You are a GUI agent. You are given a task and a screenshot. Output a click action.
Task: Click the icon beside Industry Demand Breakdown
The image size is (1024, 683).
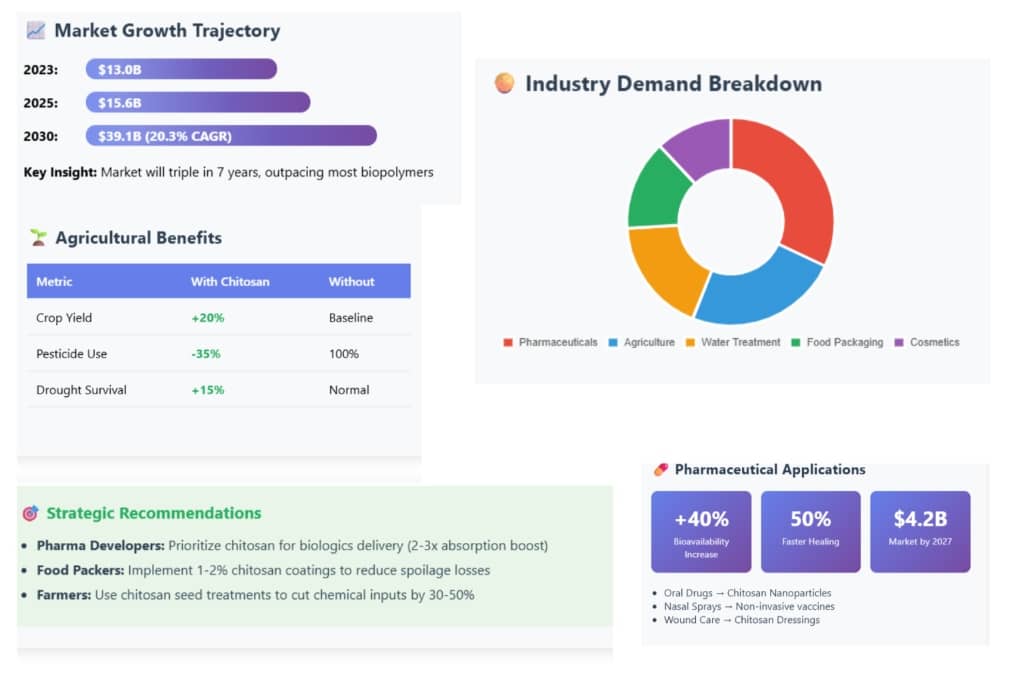(x=505, y=83)
